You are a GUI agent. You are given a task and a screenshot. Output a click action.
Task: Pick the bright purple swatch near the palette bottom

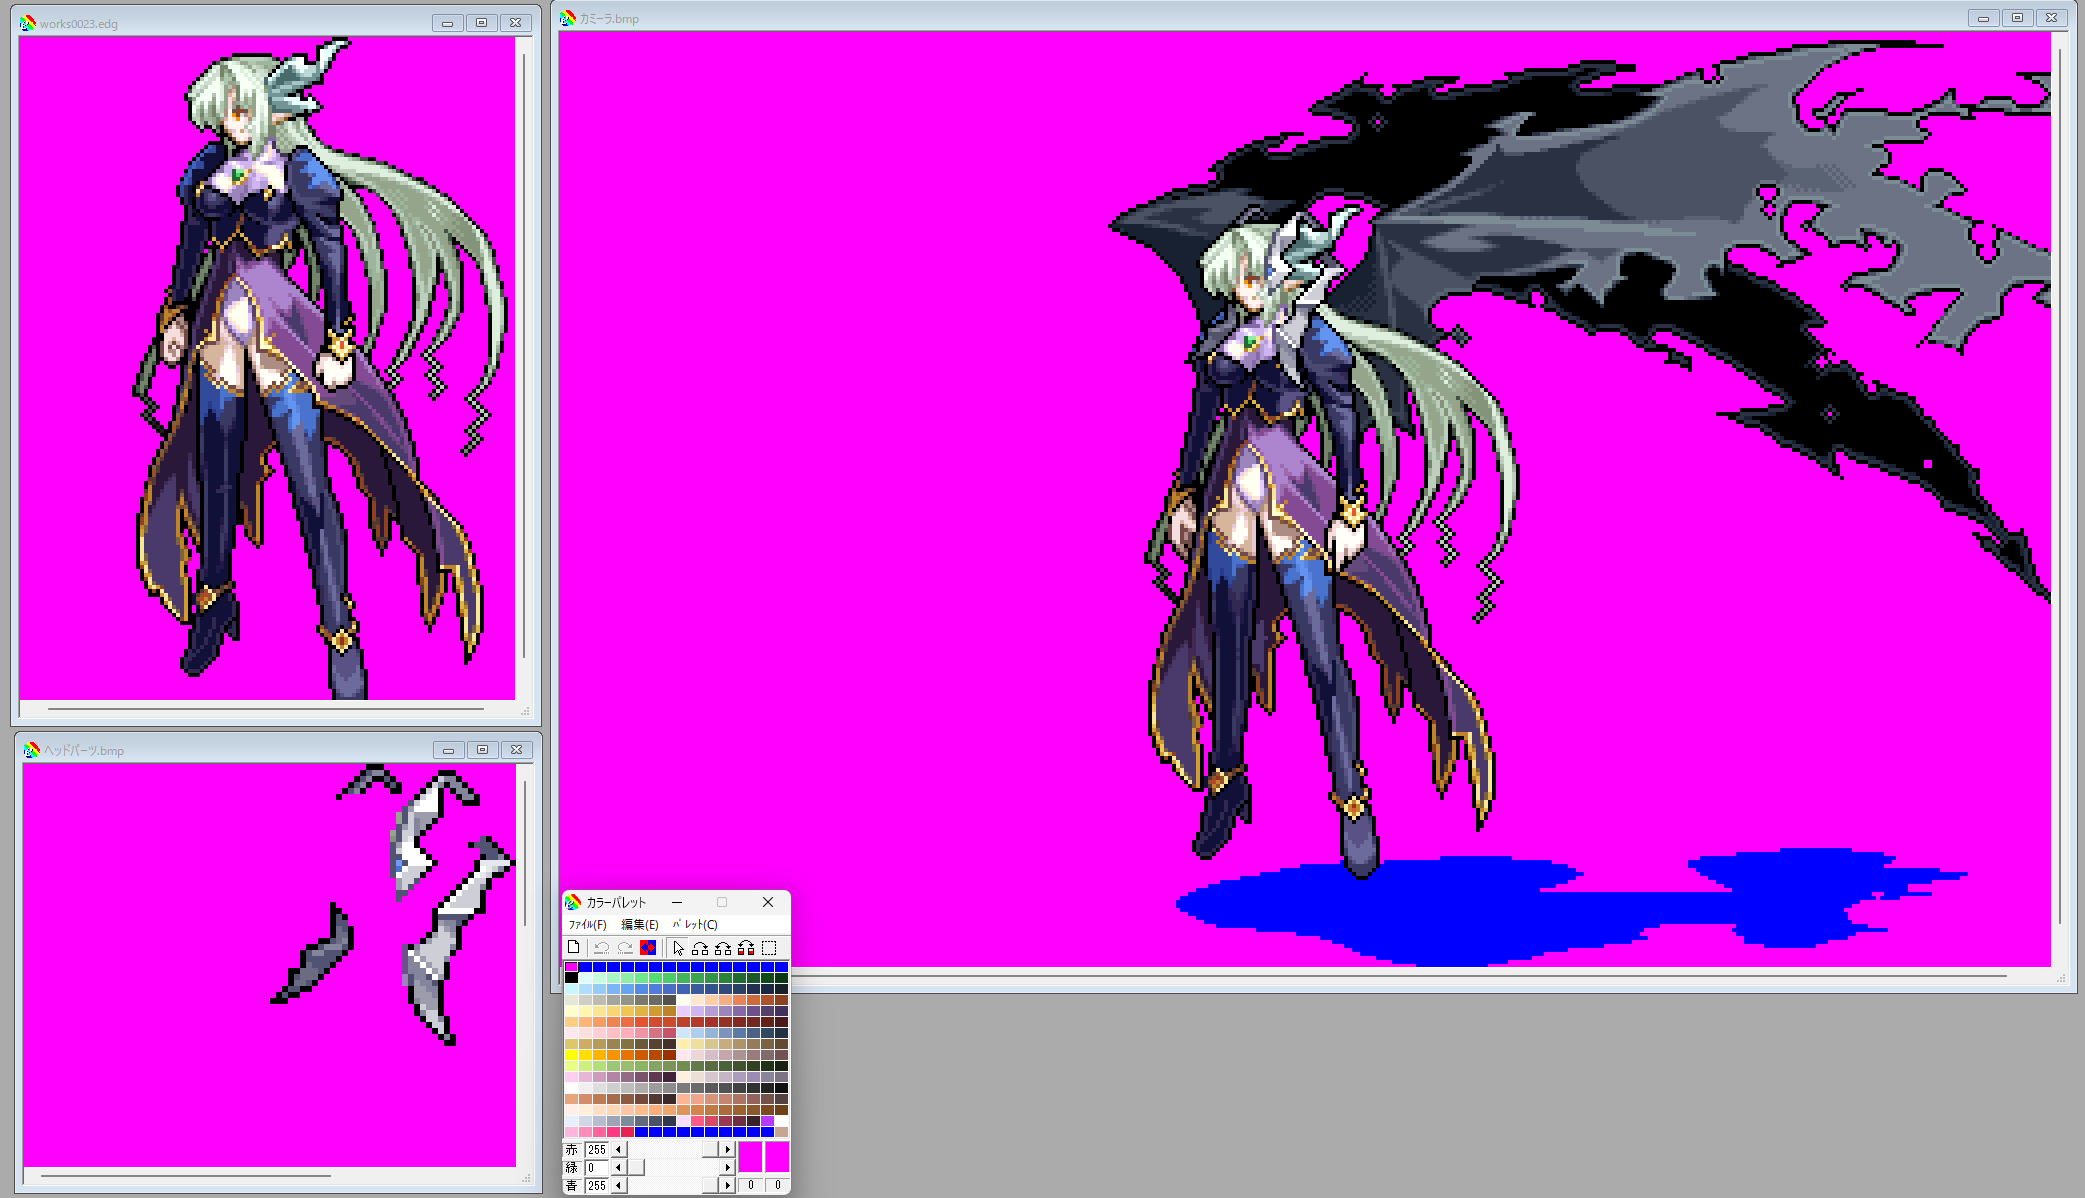pos(767,1121)
